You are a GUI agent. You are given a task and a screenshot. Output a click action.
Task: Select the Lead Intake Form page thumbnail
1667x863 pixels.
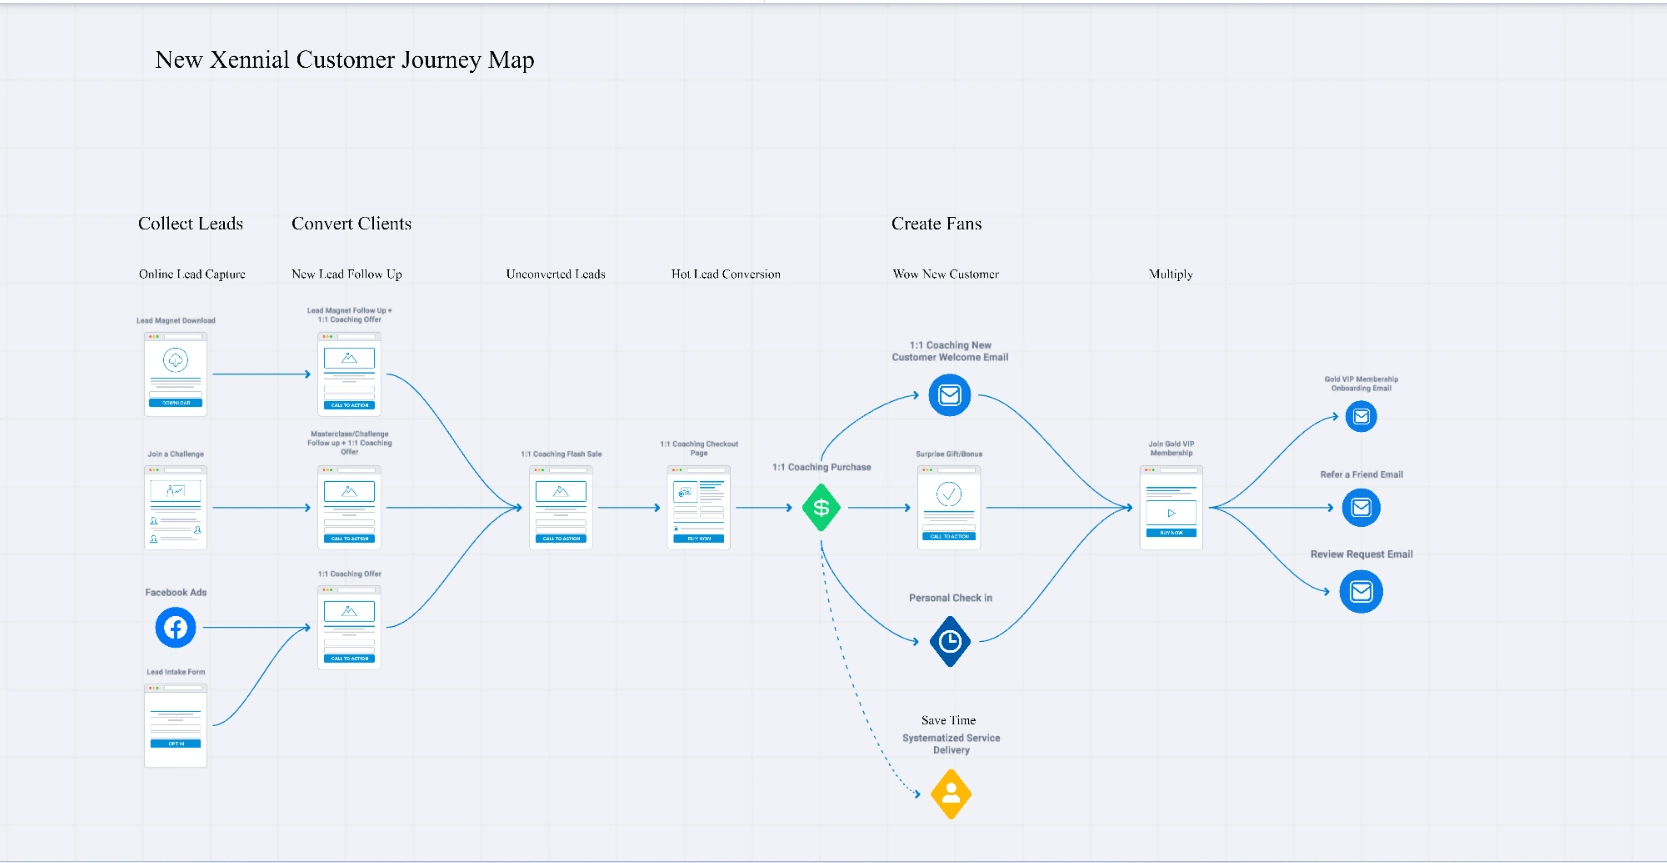(176, 725)
